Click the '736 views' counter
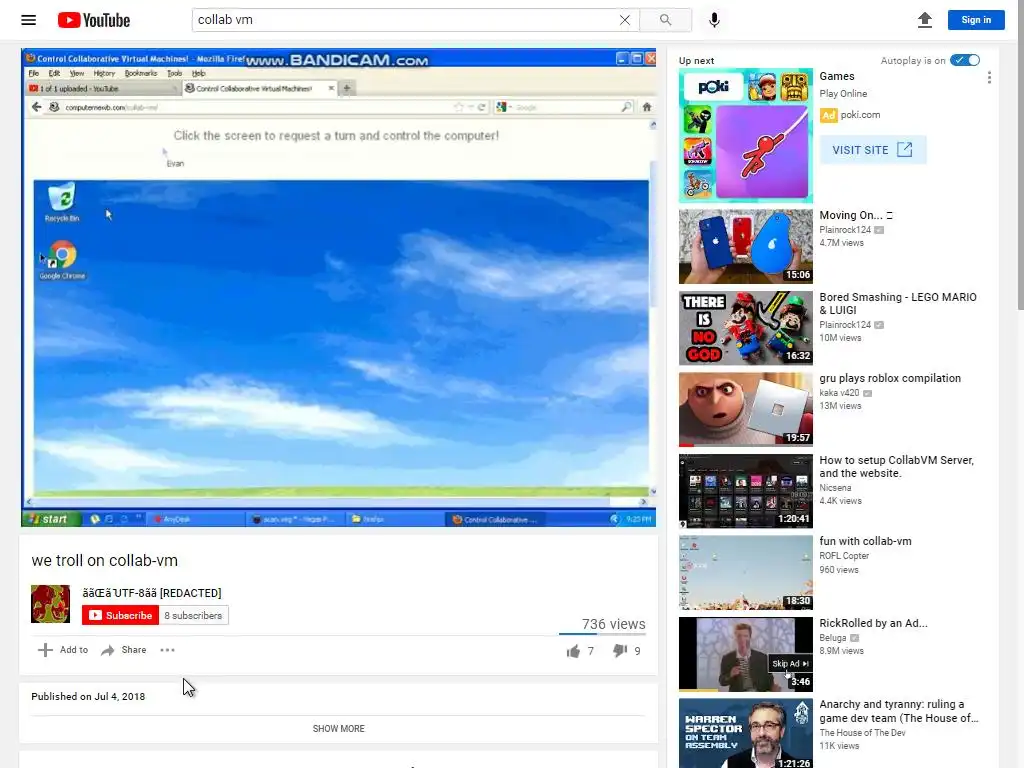Image resolution: width=1024 pixels, height=768 pixels. (613, 624)
